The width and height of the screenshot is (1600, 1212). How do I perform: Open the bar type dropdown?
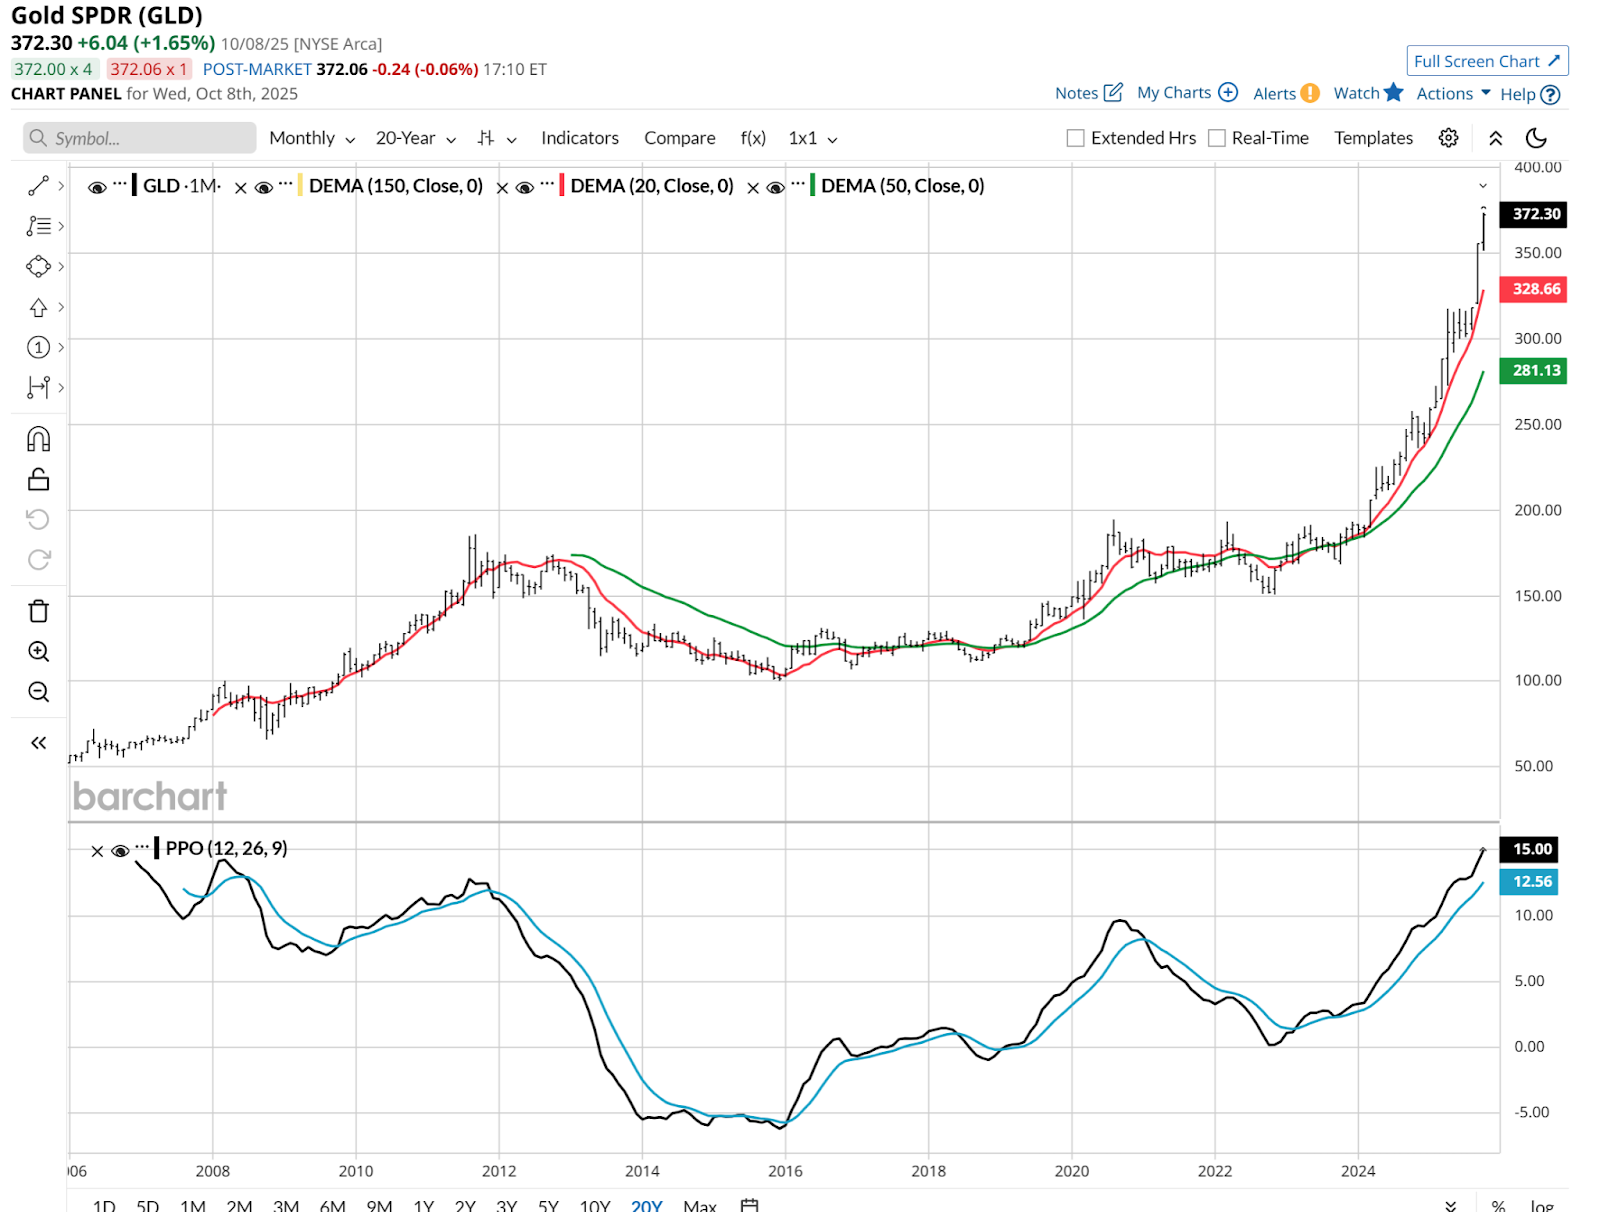point(497,138)
